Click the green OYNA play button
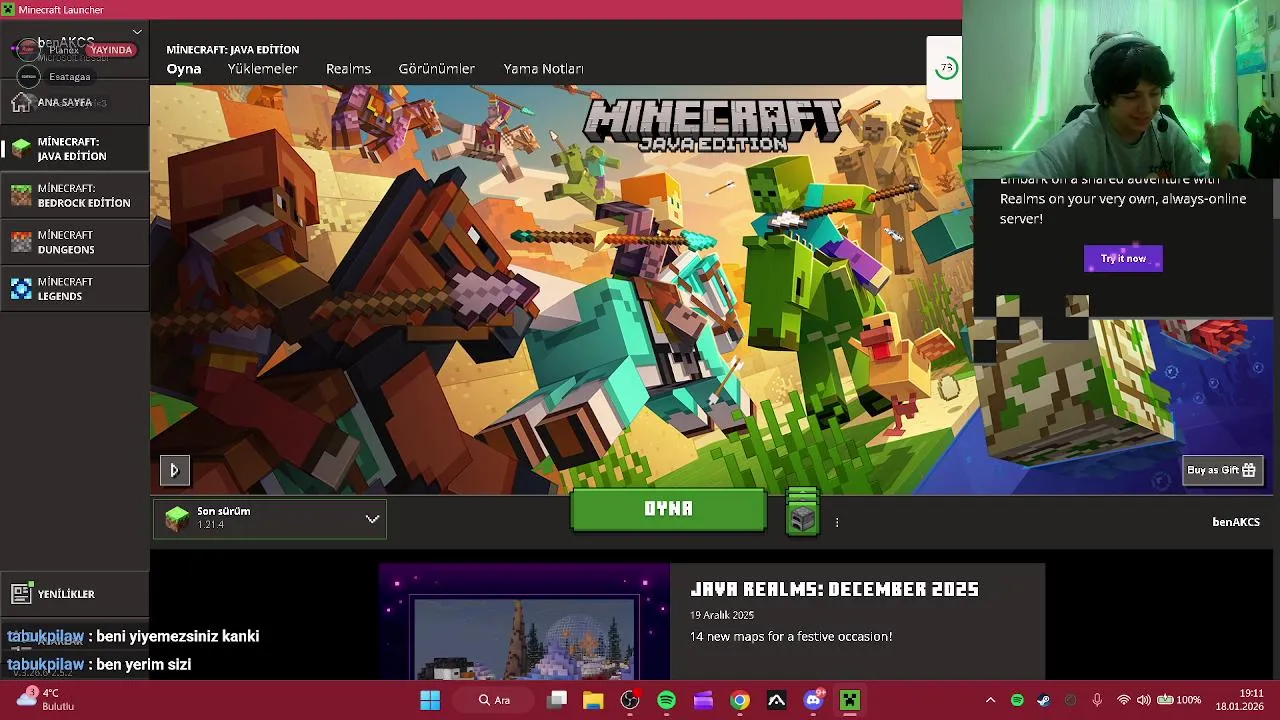 coord(668,509)
